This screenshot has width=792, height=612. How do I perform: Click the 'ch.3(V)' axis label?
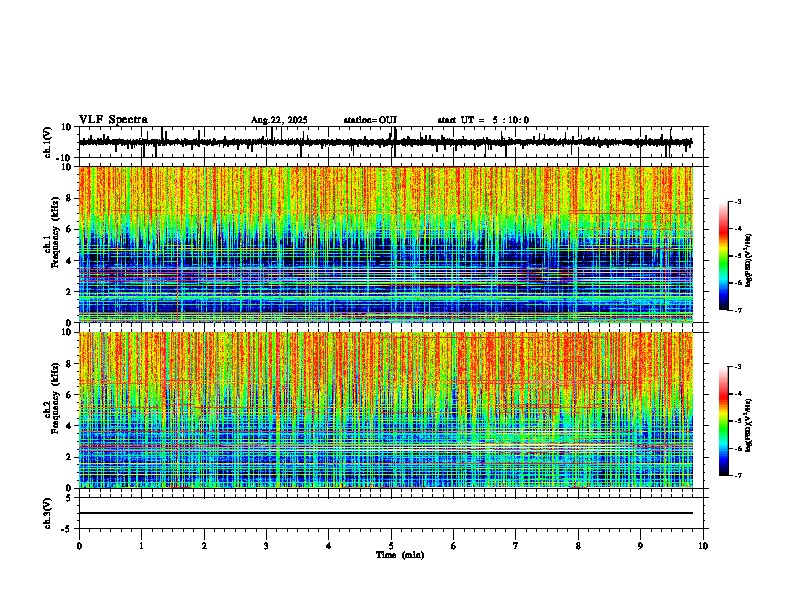click(48, 514)
